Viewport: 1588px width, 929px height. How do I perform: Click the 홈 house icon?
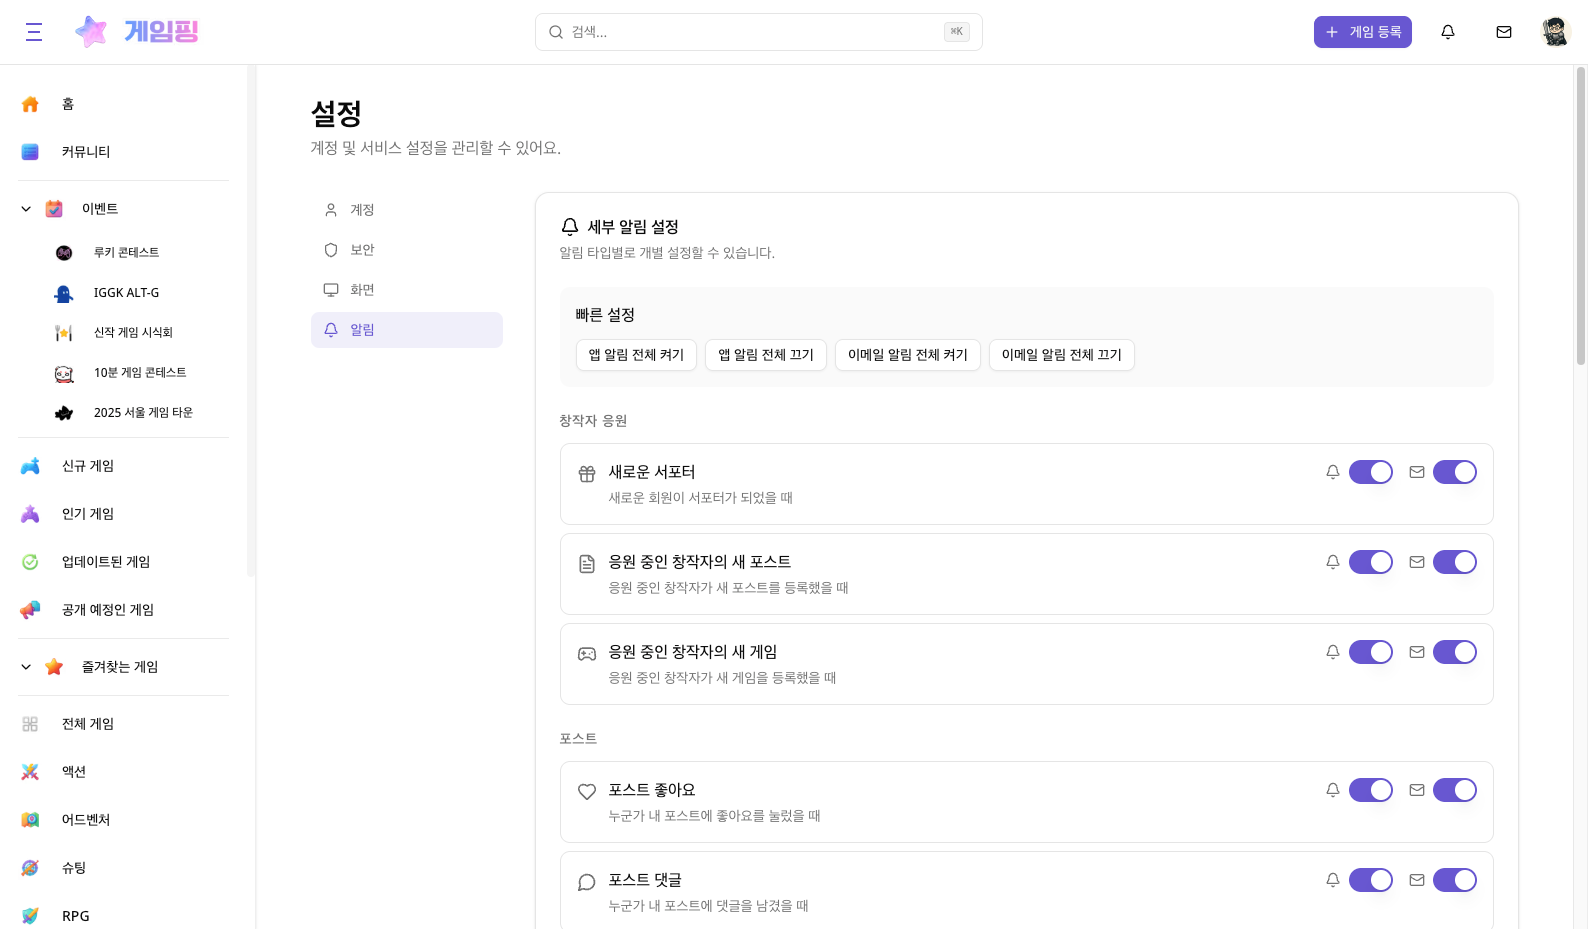[30, 104]
